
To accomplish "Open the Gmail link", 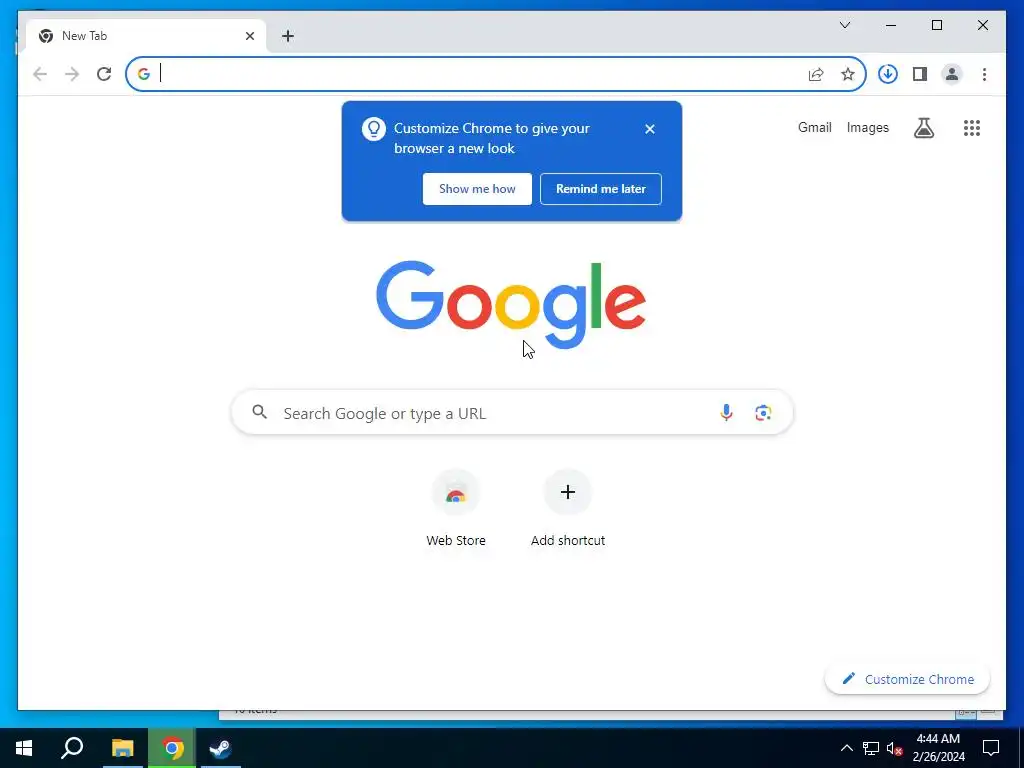I will 814,127.
